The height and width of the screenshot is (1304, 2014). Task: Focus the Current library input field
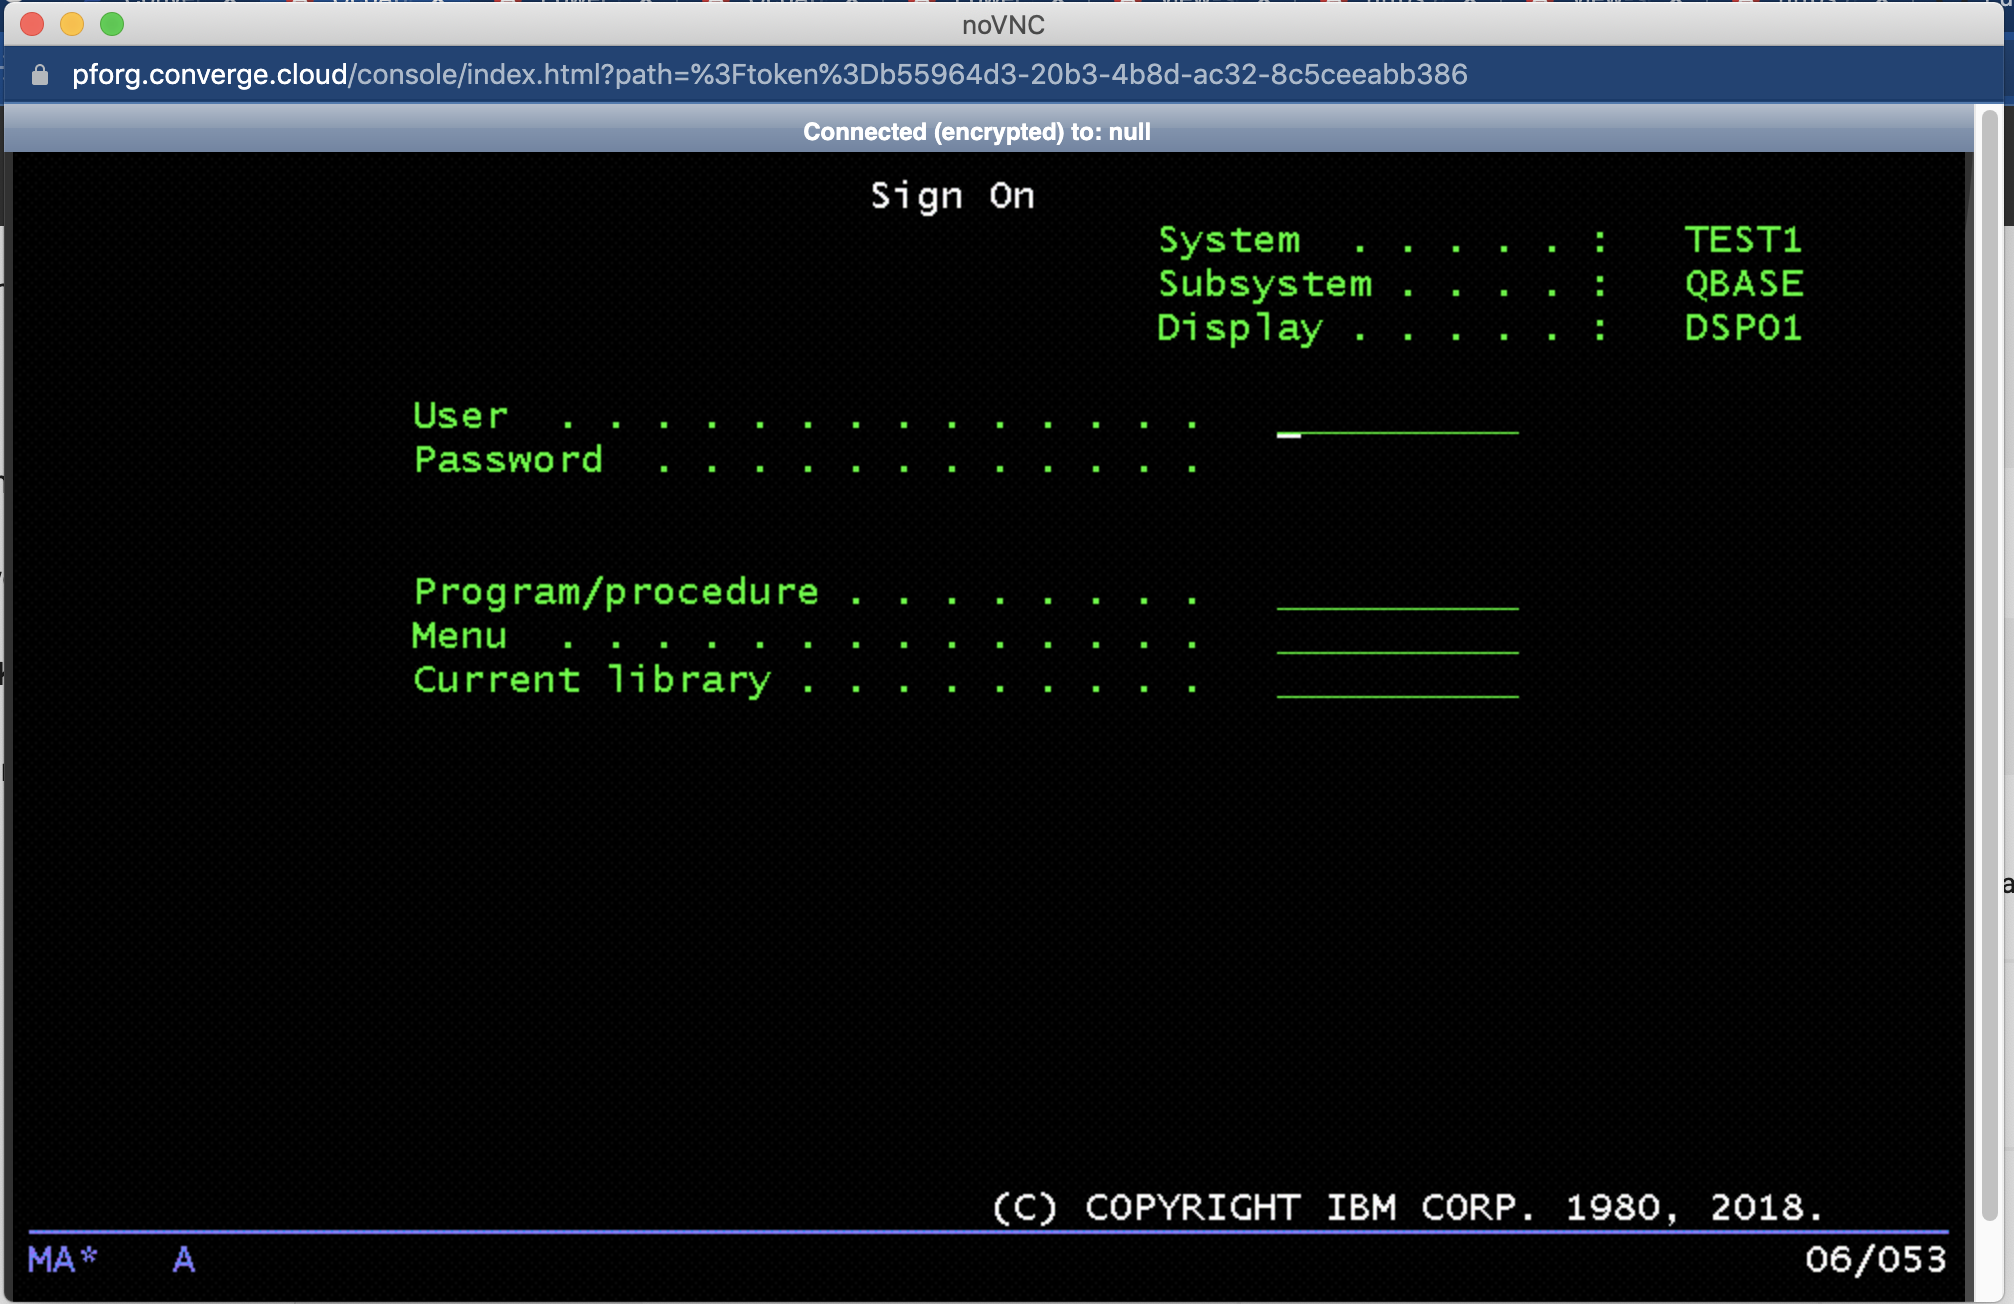[1397, 683]
